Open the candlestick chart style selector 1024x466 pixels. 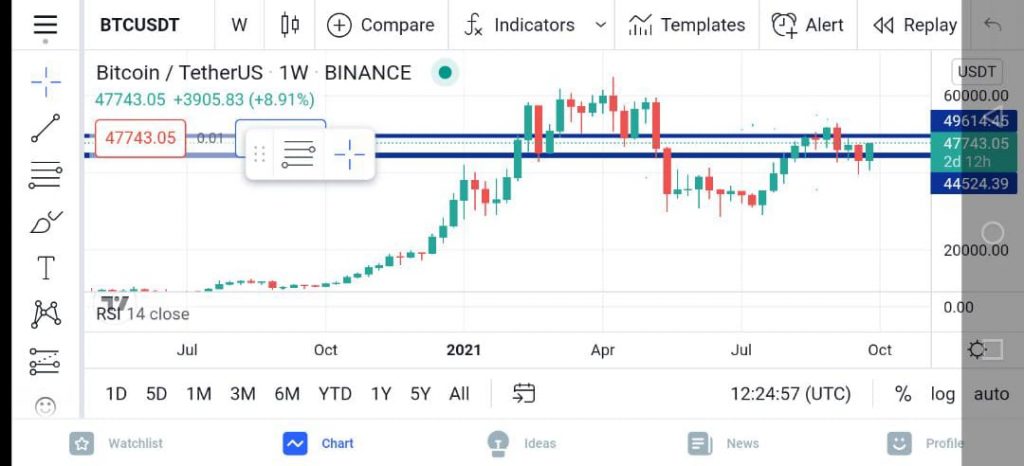(x=289, y=25)
